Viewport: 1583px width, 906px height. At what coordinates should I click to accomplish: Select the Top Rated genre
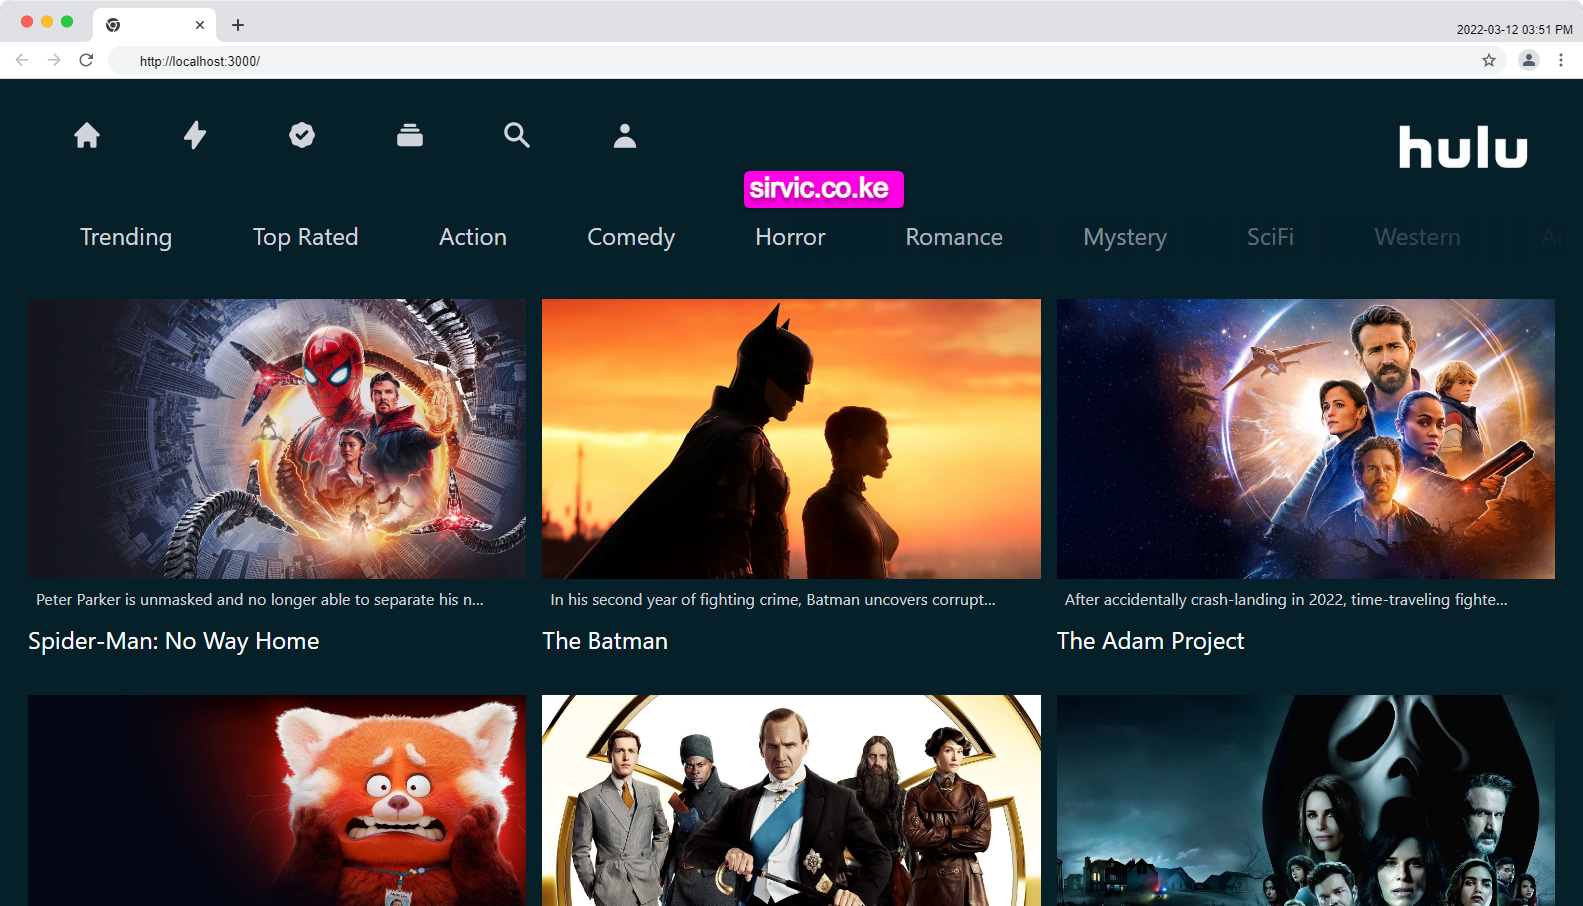point(305,237)
